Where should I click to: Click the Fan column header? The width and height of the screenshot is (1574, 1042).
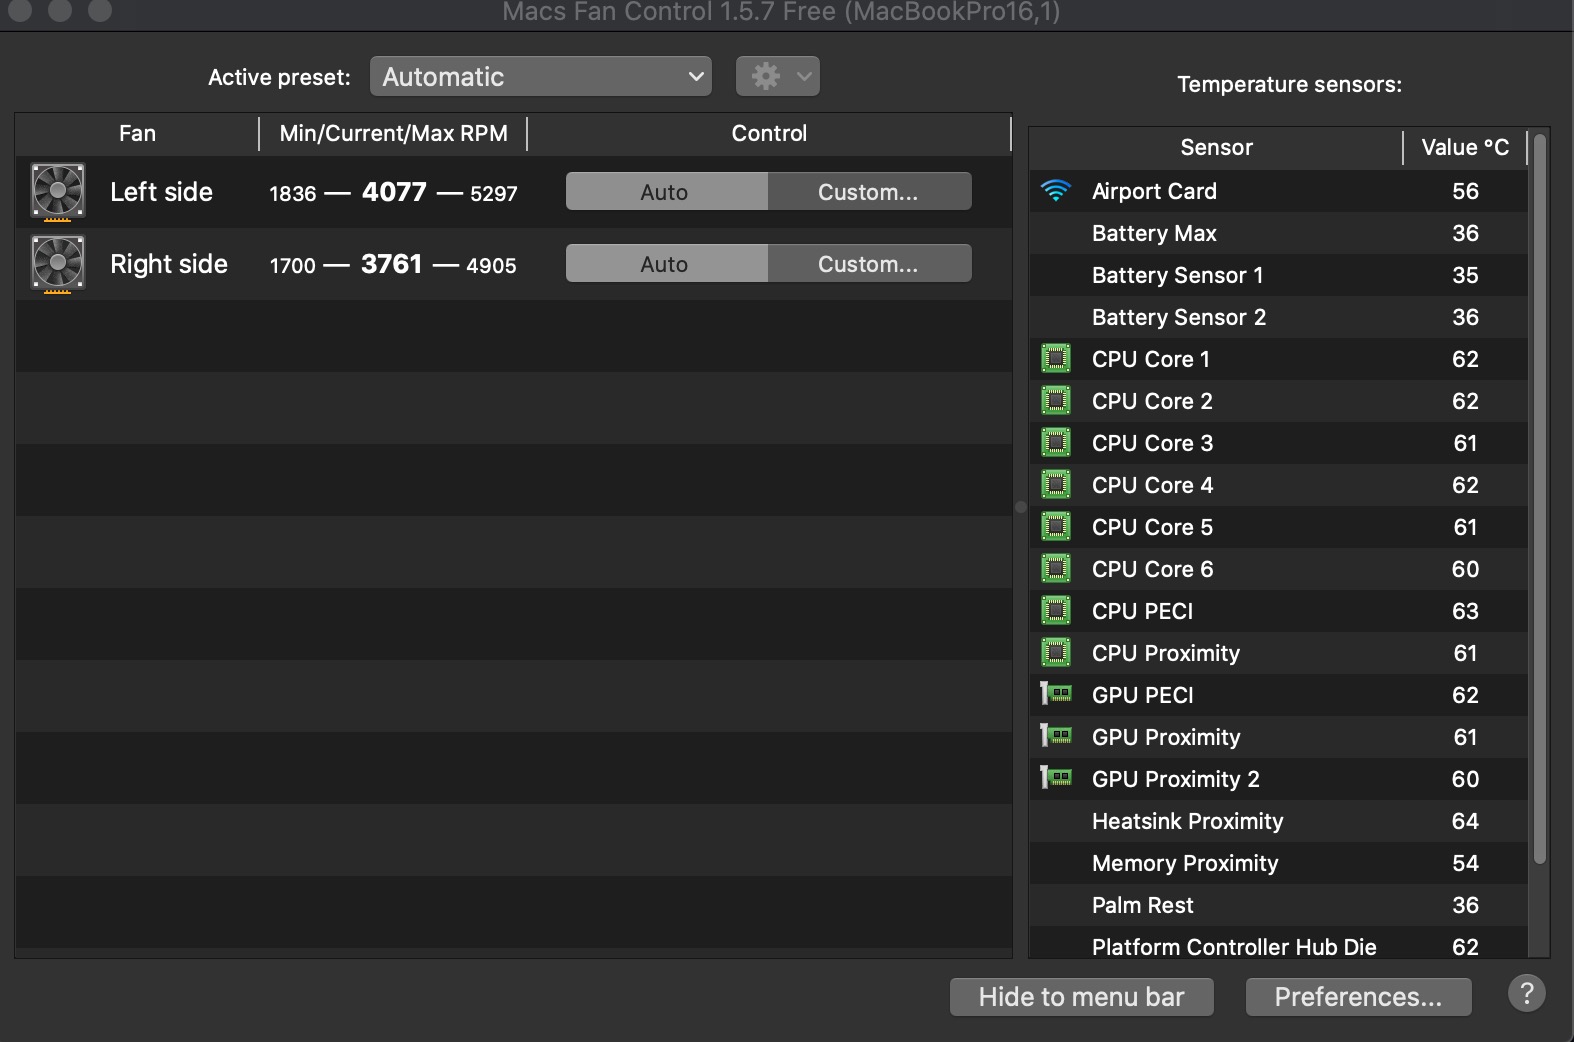137,133
